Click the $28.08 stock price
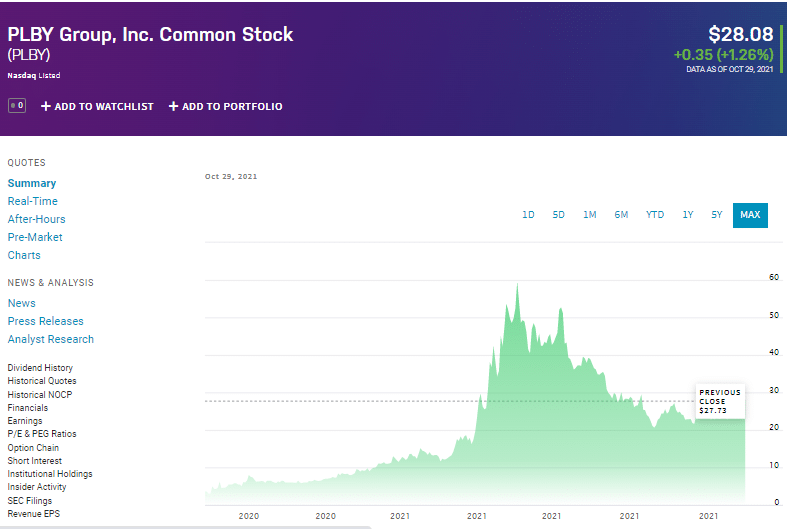This screenshot has height=529, width=787. click(x=741, y=34)
